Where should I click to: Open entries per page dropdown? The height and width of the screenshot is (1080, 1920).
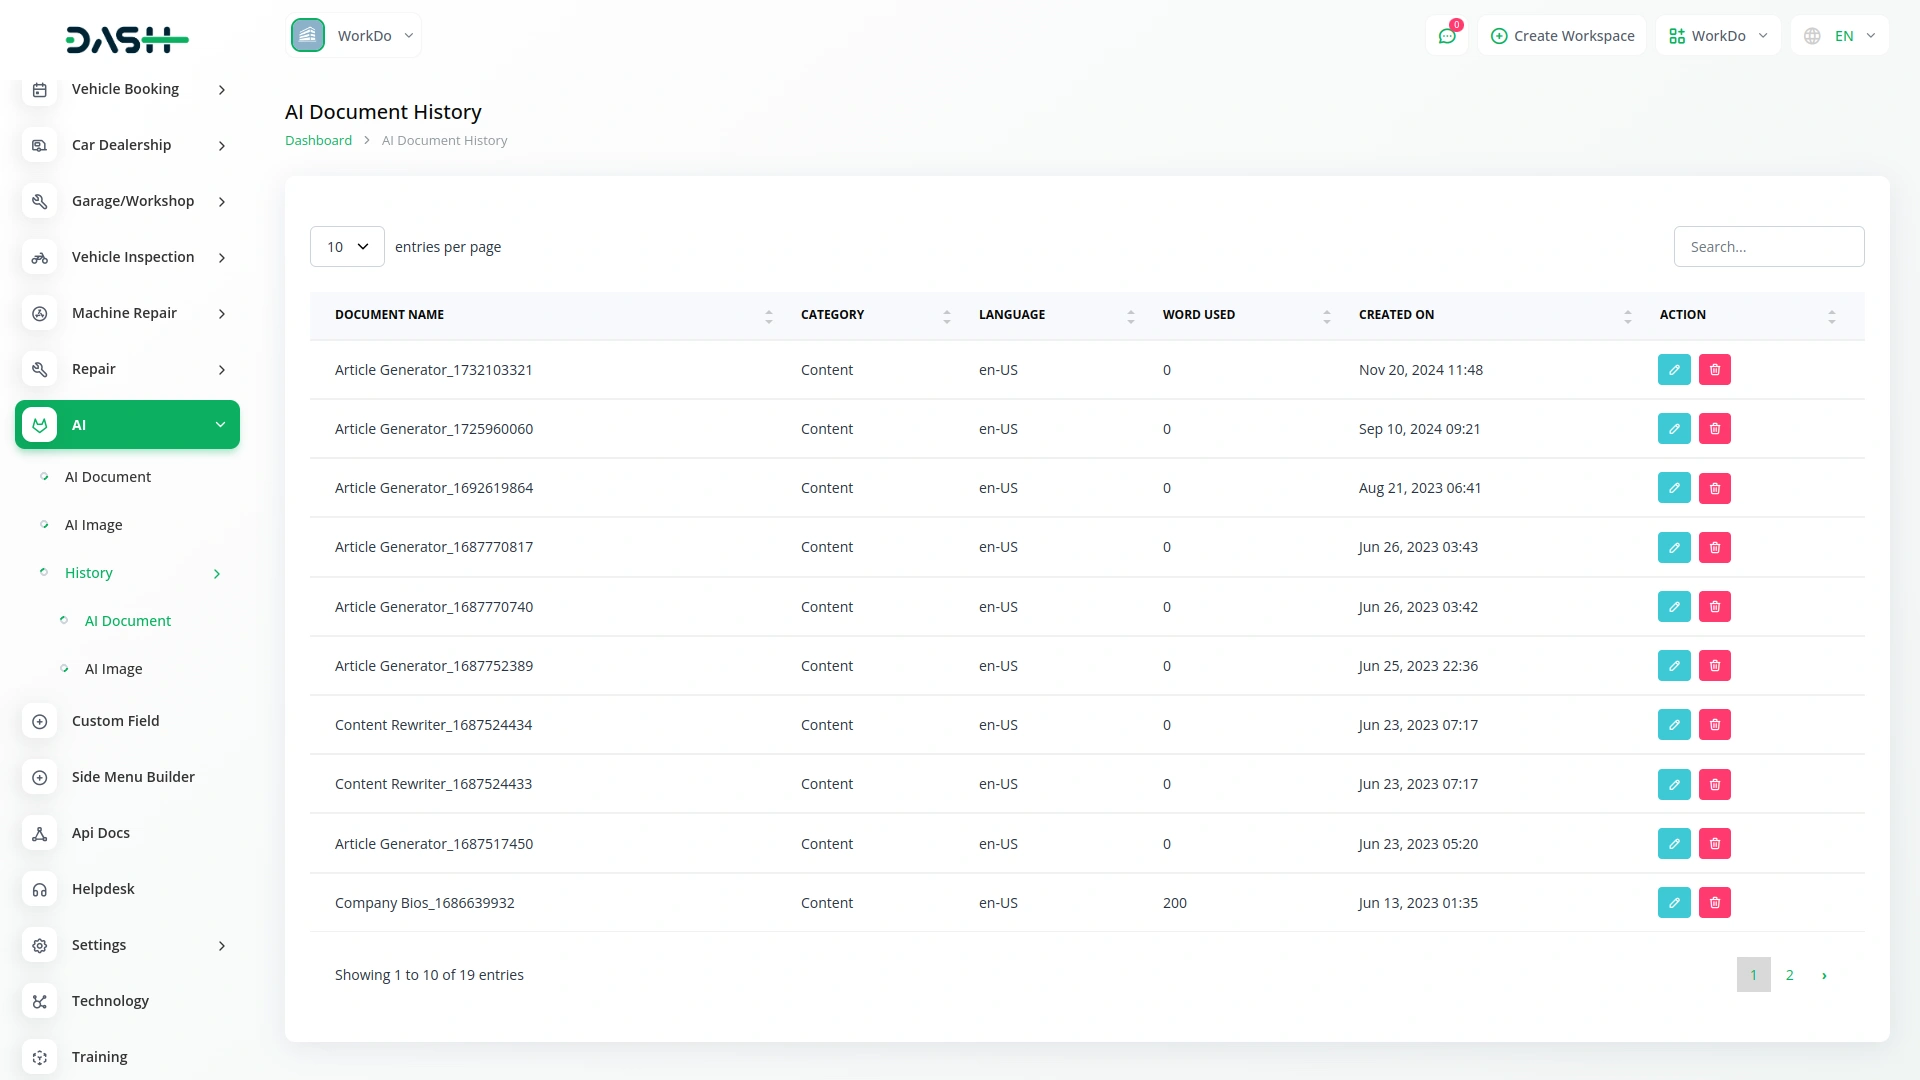coord(347,247)
